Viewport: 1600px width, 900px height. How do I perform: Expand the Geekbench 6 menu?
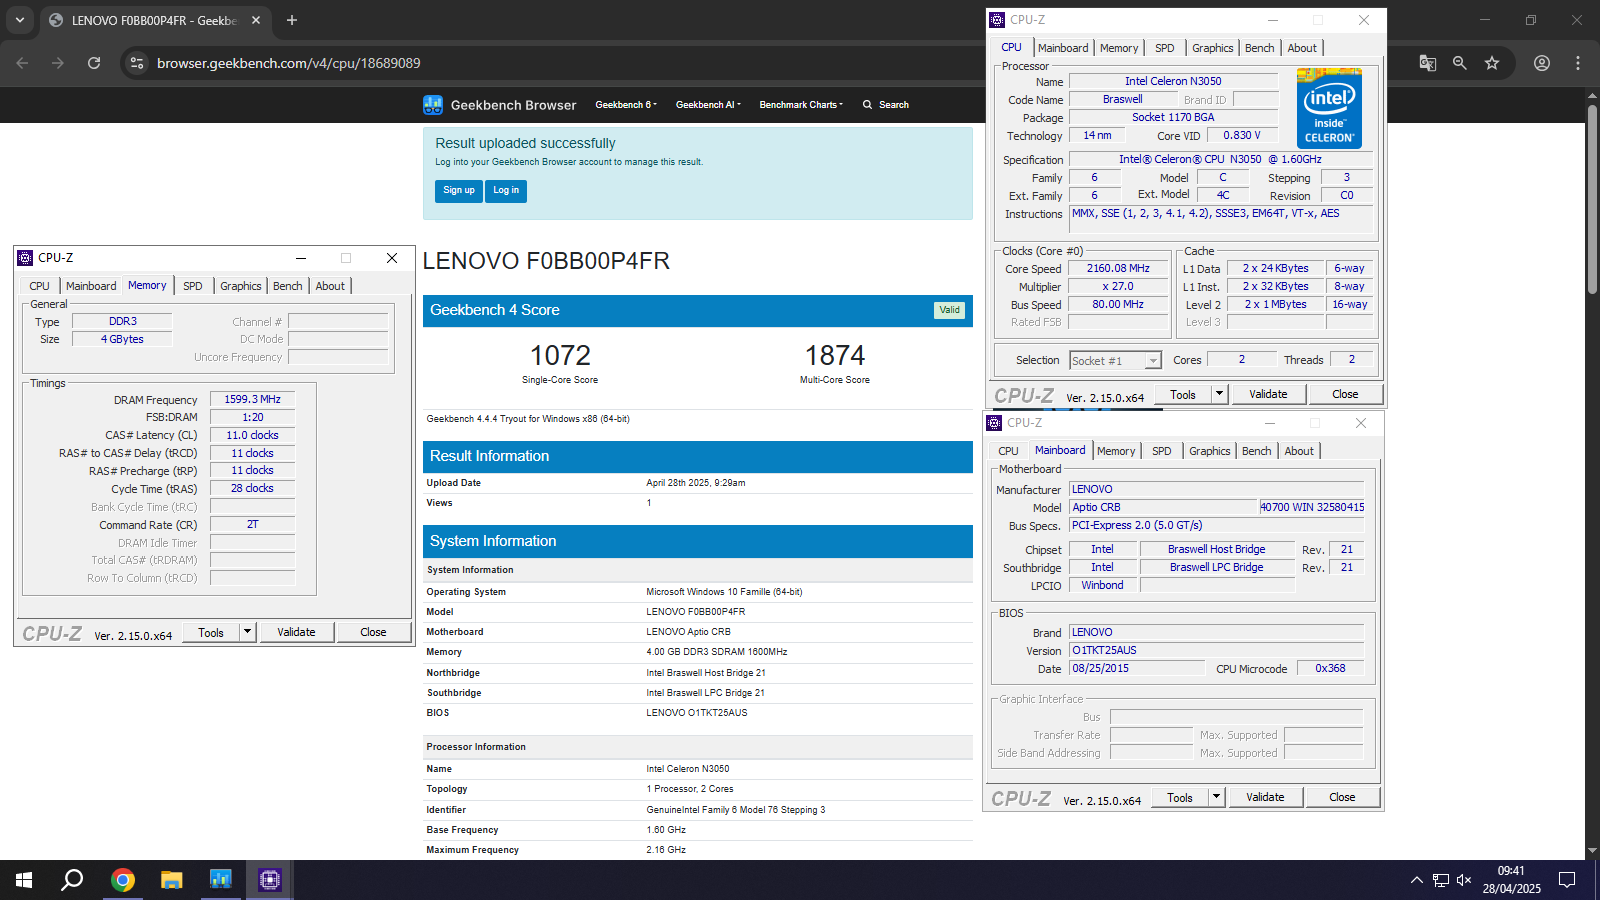pyautogui.click(x=626, y=105)
